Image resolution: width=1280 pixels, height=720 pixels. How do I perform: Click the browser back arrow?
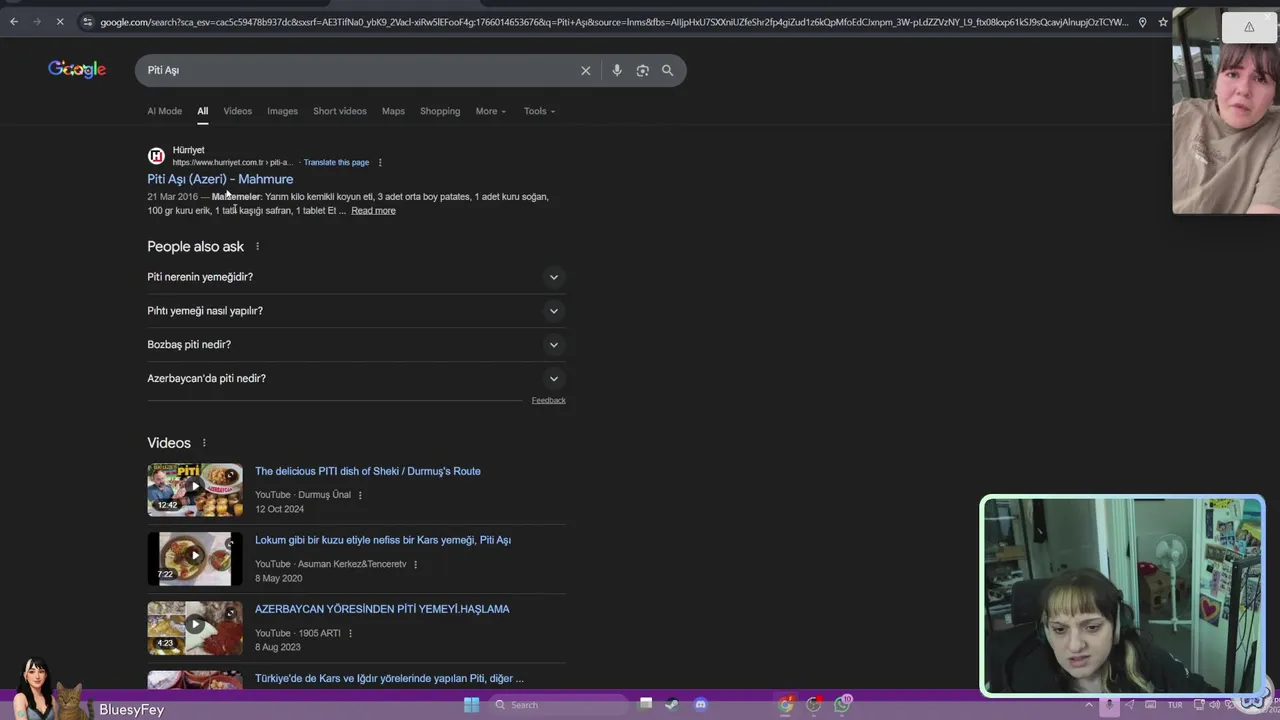coord(14,21)
